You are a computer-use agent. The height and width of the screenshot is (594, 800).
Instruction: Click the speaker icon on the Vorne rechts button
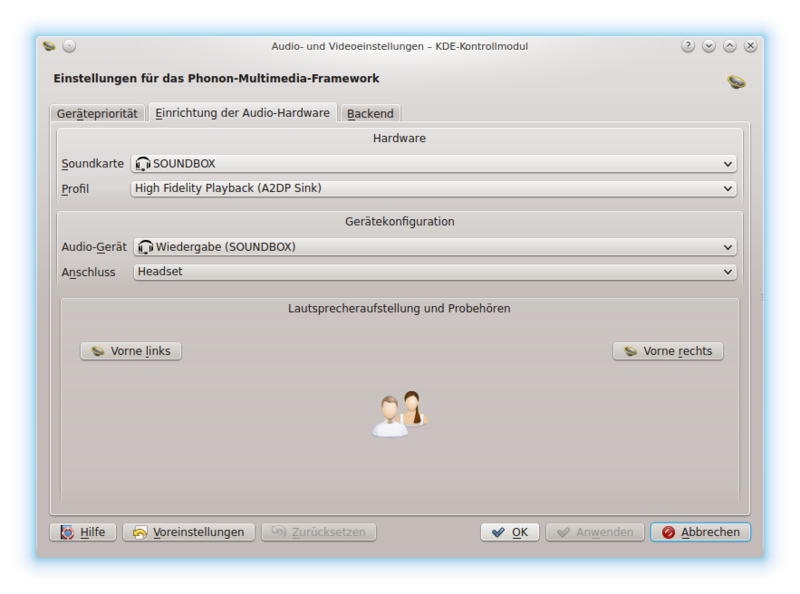click(x=628, y=351)
